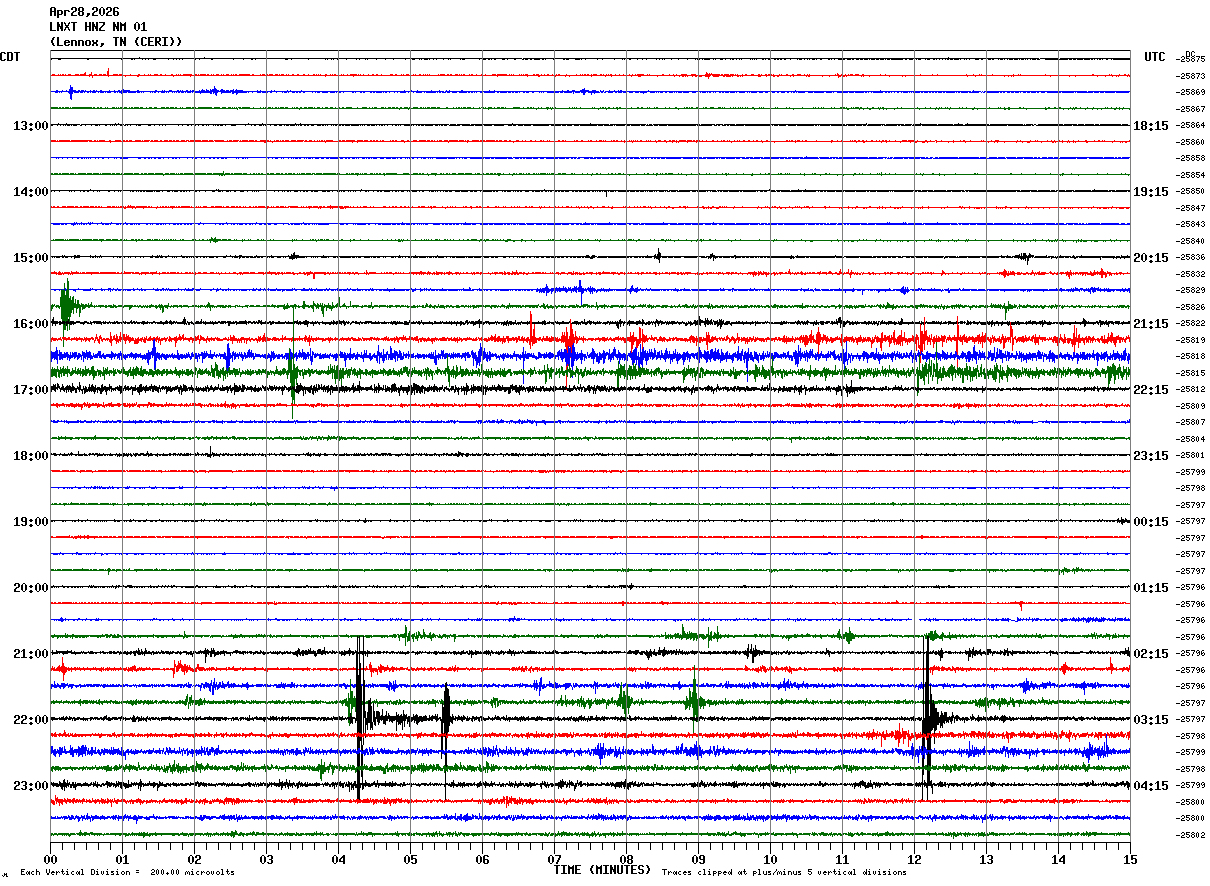Image resolution: width=1210 pixels, height=886 pixels.
Task: Click the 23:00 CDT row label
Action: (31, 786)
